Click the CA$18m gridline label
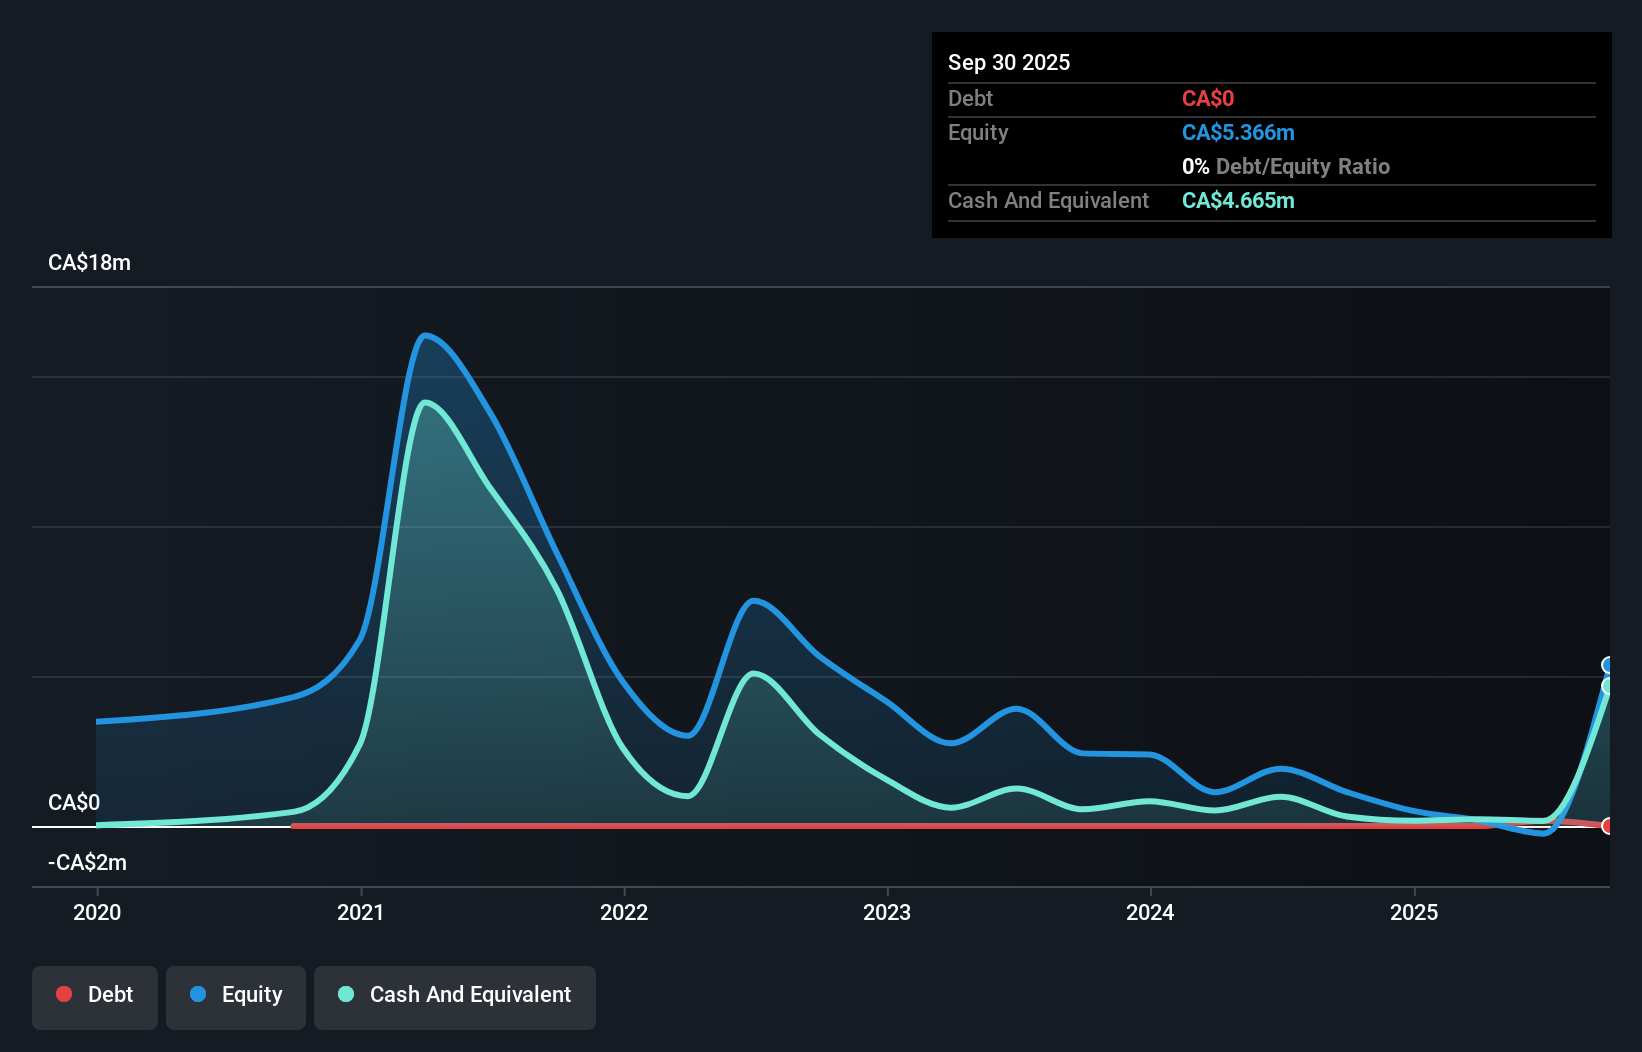This screenshot has height=1052, width=1642. coord(89,262)
